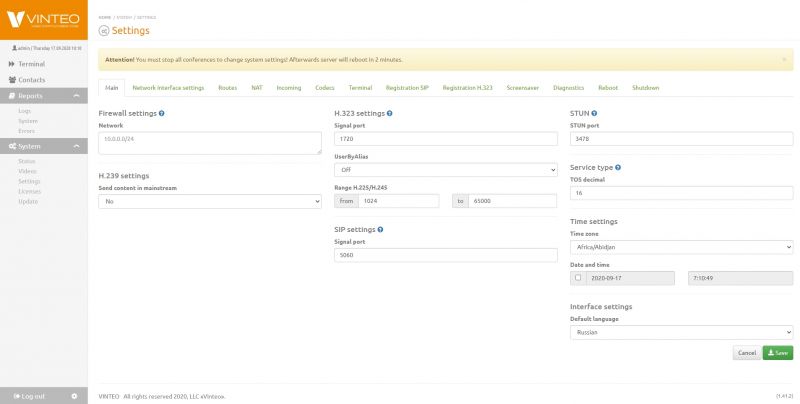Click the STUN port field

click(x=682, y=139)
